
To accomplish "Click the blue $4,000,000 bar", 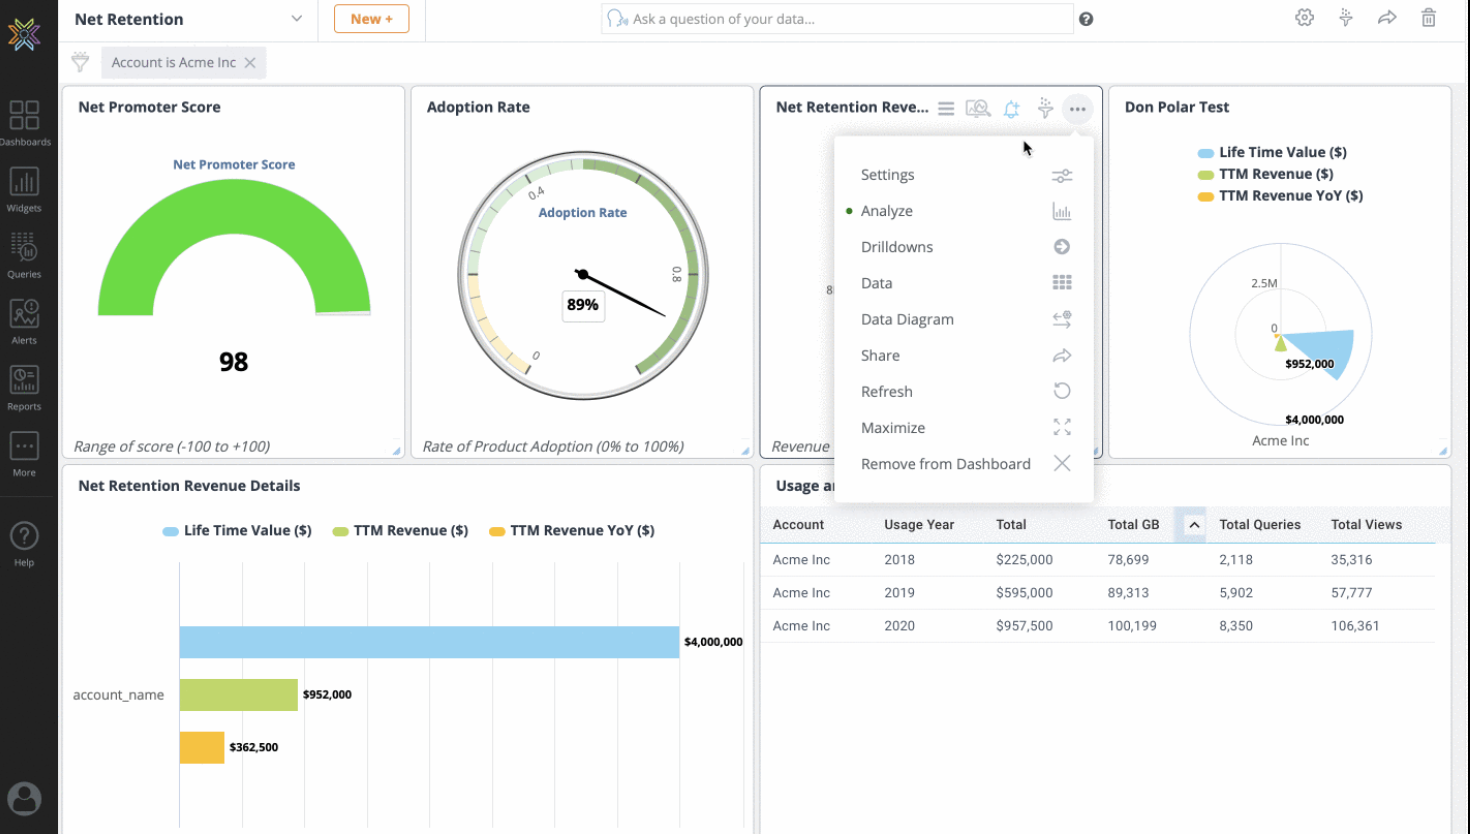I will click(429, 642).
